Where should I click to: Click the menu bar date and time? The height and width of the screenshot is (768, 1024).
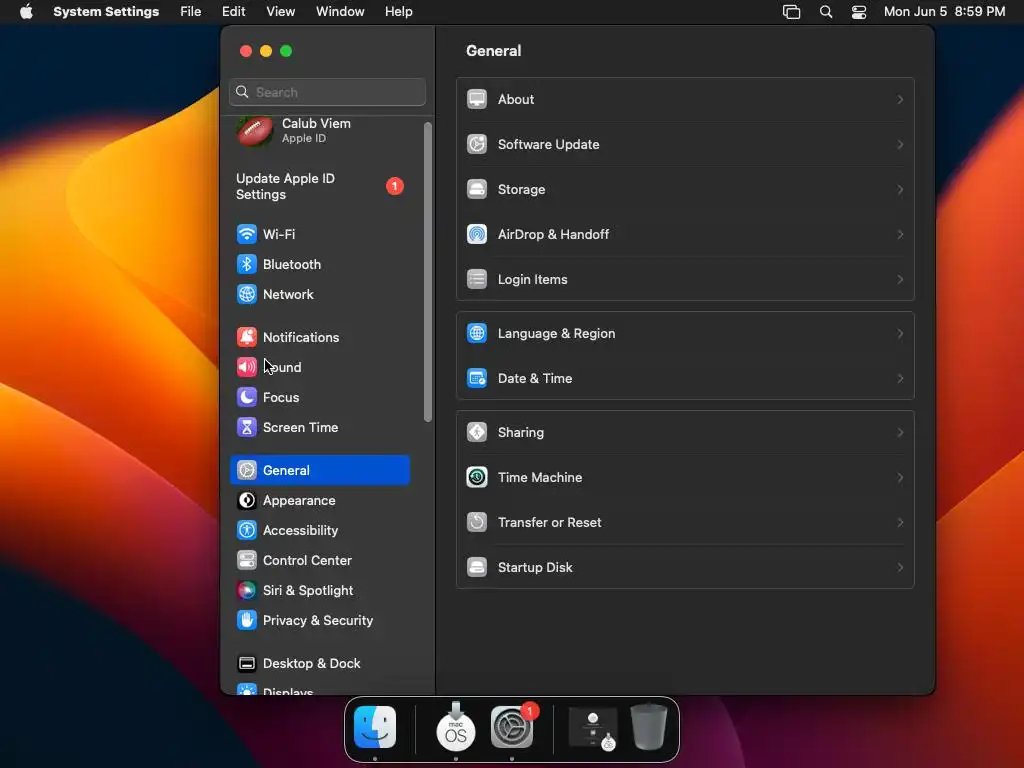coord(944,12)
